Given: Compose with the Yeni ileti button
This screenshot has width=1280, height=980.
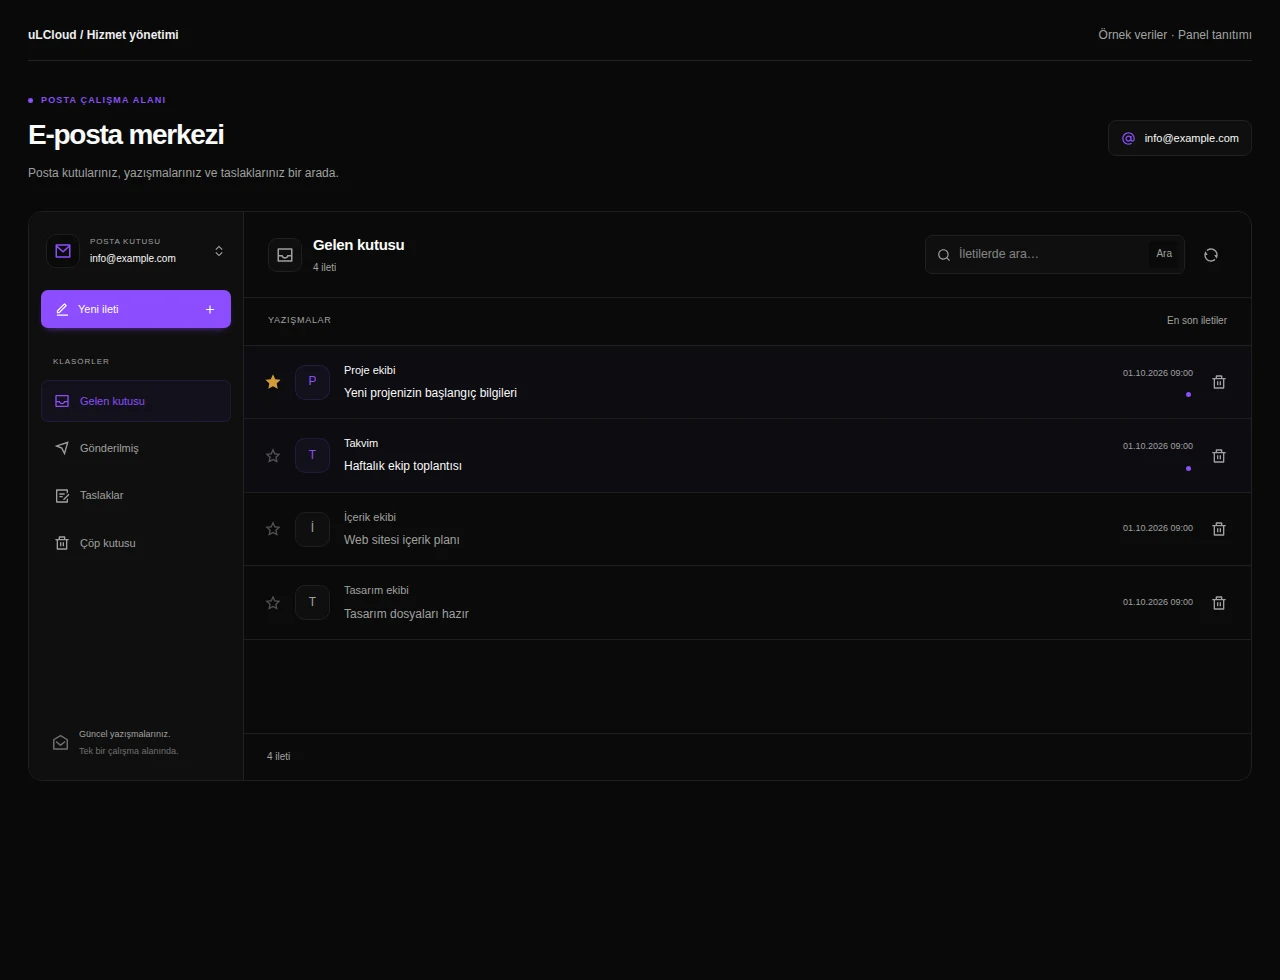Looking at the screenshot, I should (x=136, y=309).
